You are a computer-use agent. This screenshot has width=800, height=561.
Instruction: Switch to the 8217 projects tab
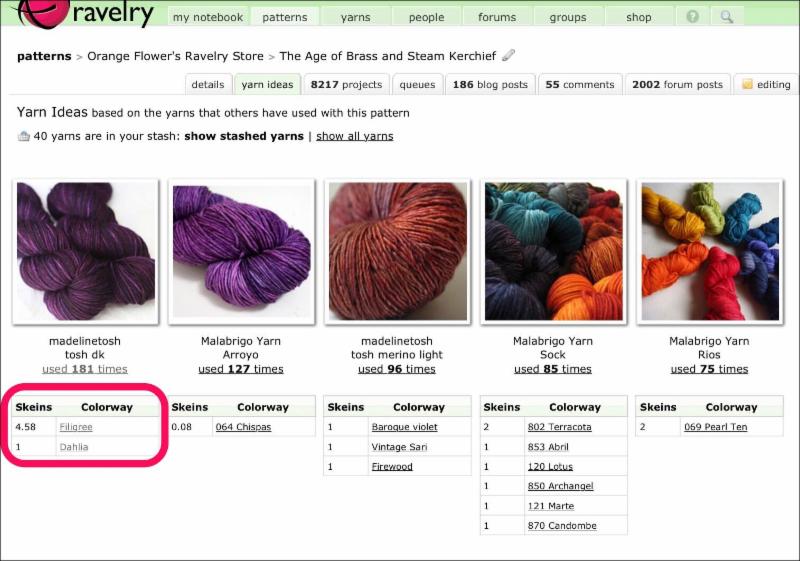[x=346, y=85]
